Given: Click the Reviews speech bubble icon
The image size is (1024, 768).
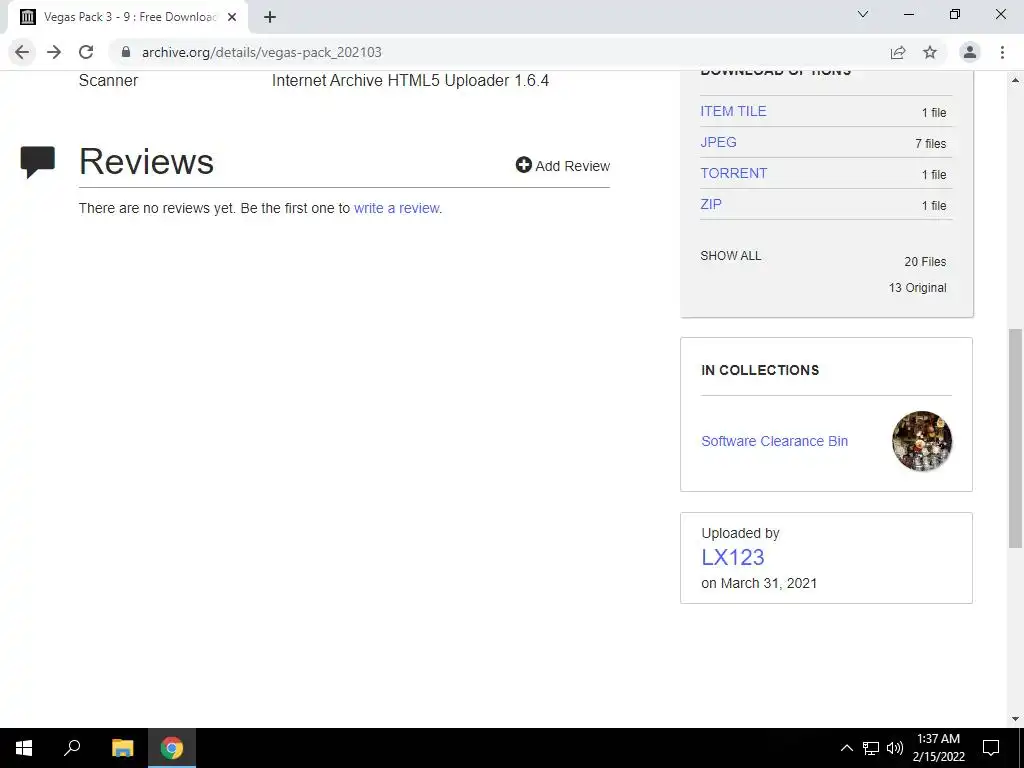Looking at the screenshot, I should pyautogui.click(x=38, y=161).
